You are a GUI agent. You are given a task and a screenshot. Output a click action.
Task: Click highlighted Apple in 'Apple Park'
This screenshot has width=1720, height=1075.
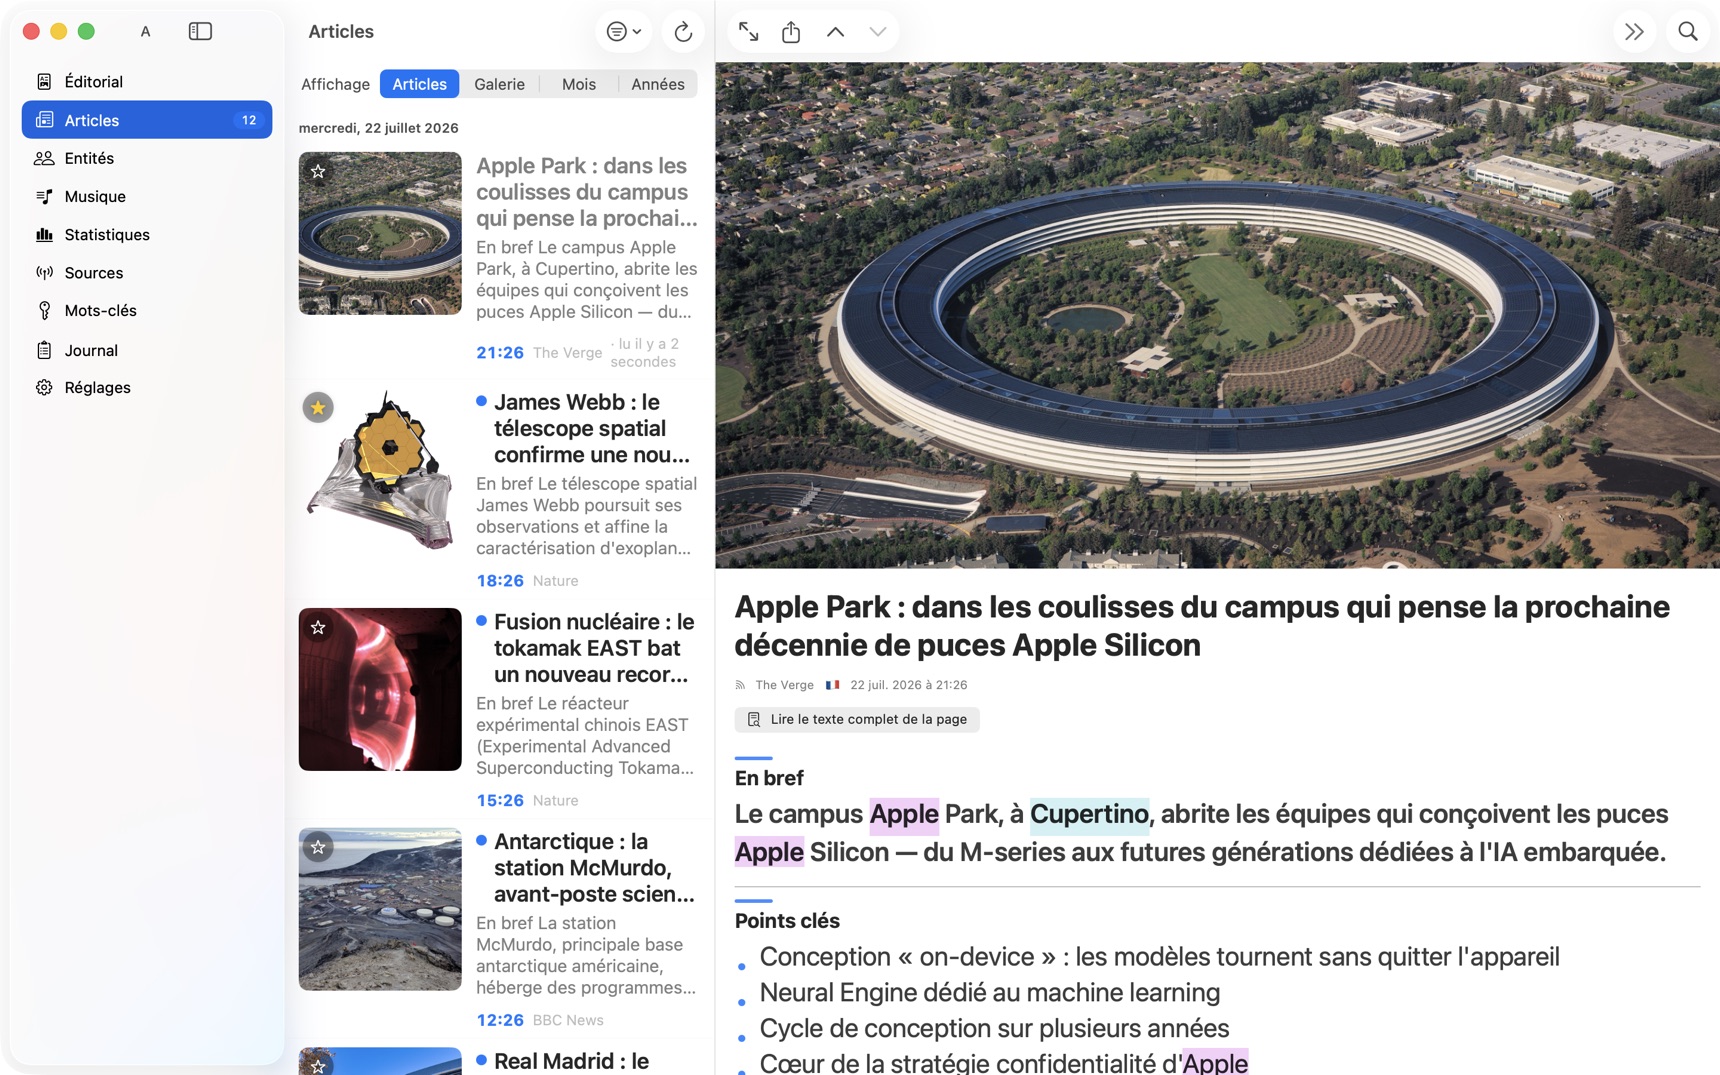click(904, 814)
